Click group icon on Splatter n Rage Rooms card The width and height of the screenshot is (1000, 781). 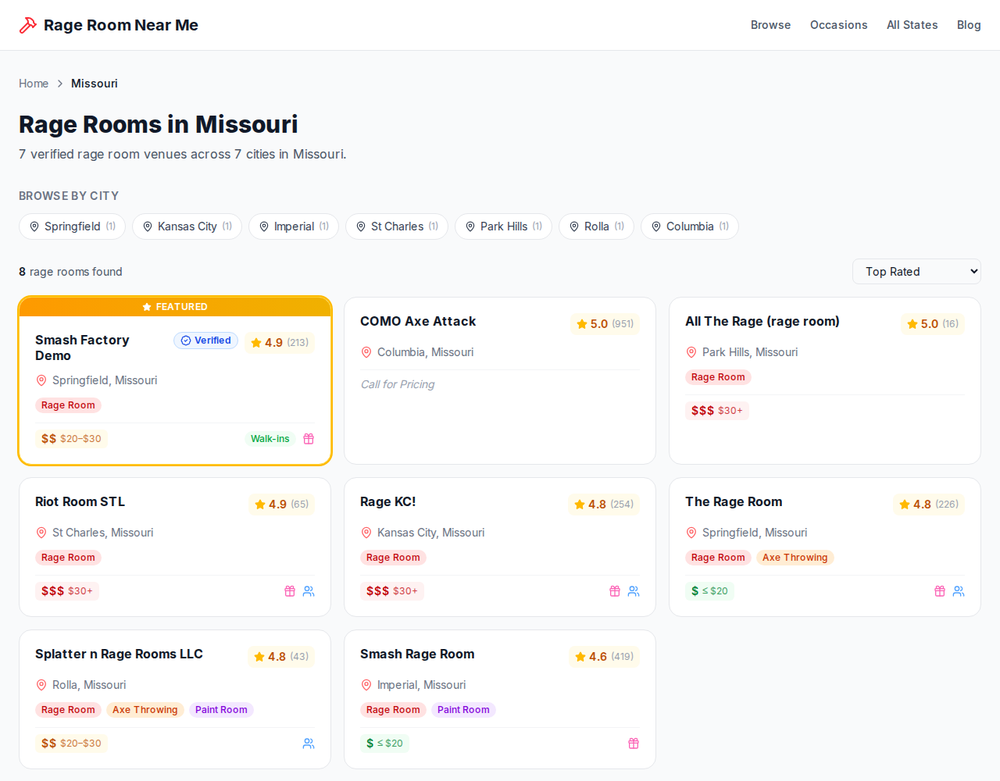[x=309, y=743]
